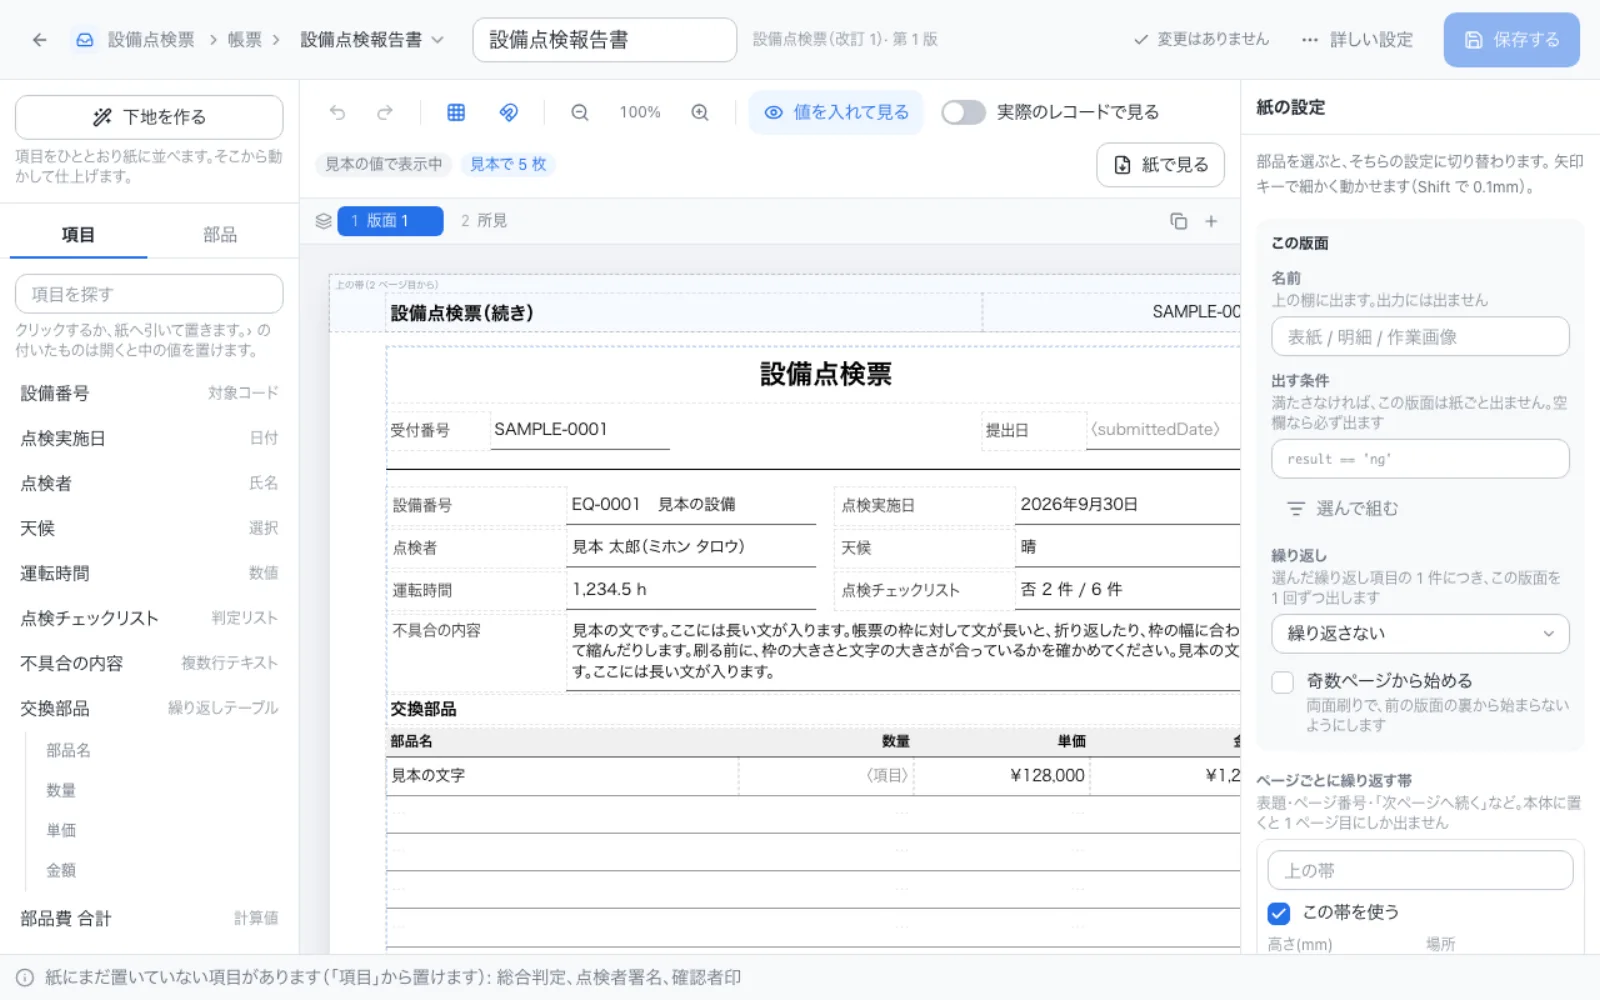Add a new 版面 with plus icon
1600x1000 pixels.
tap(1211, 221)
